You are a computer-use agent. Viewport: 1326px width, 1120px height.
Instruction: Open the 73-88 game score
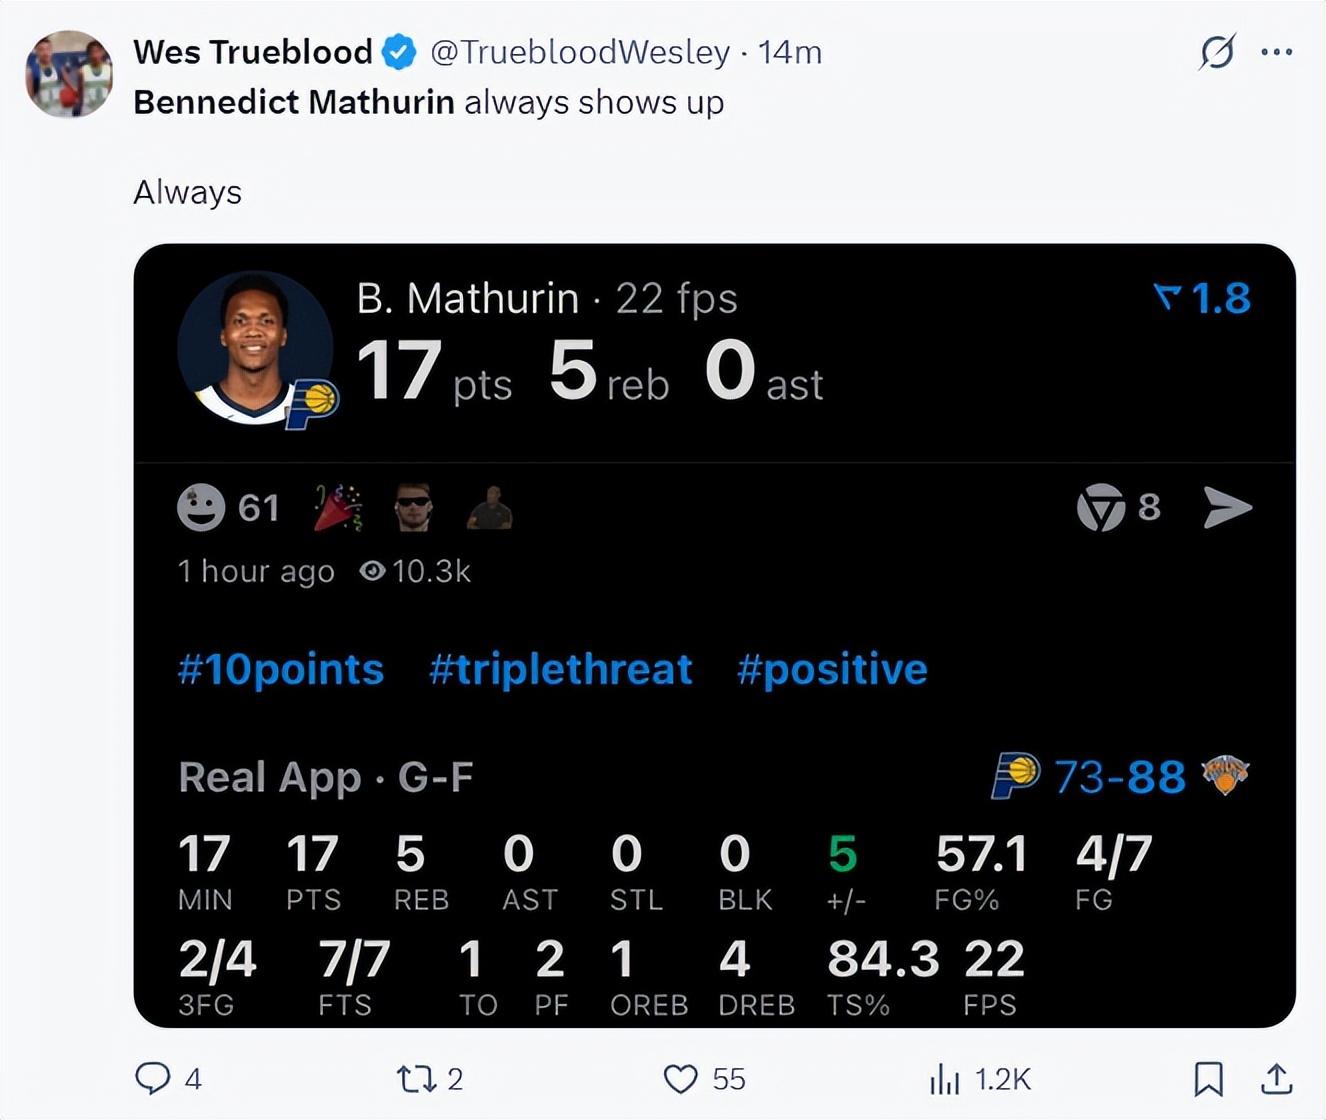tap(1120, 776)
